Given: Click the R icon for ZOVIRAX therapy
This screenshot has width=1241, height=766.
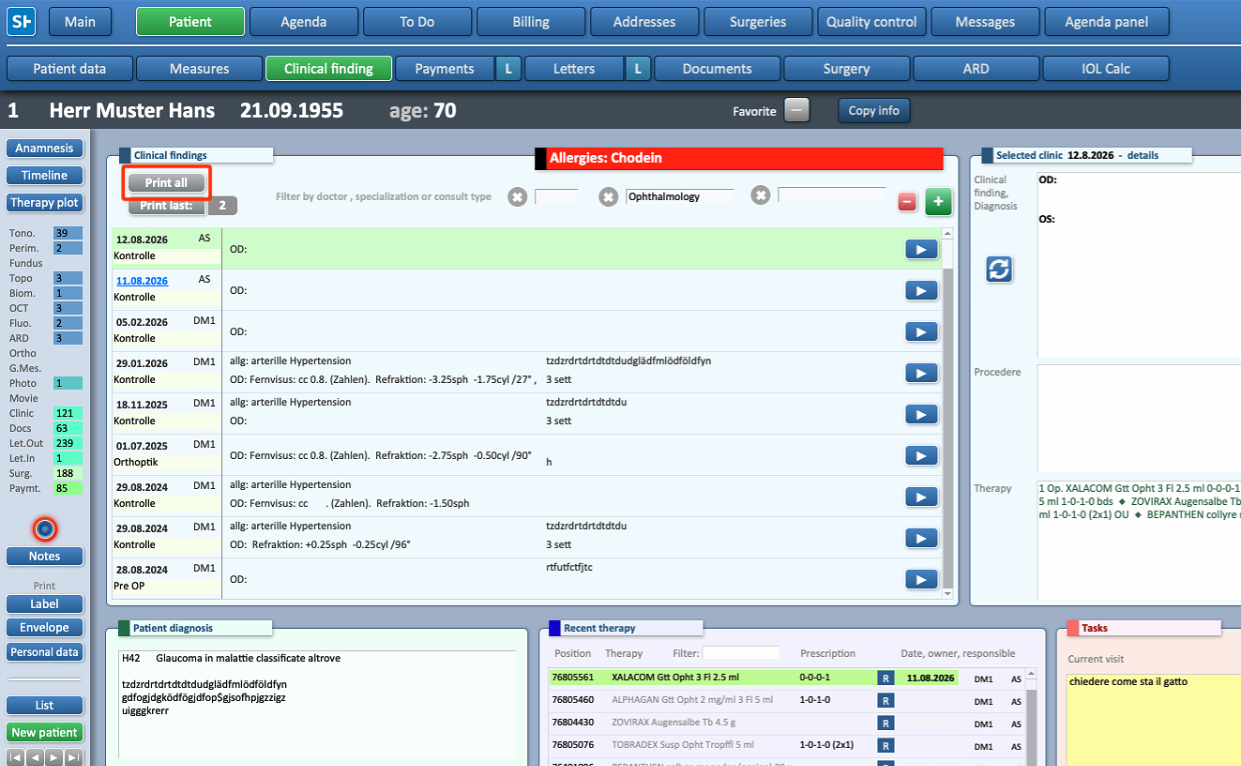Looking at the screenshot, I should tap(885, 722).
